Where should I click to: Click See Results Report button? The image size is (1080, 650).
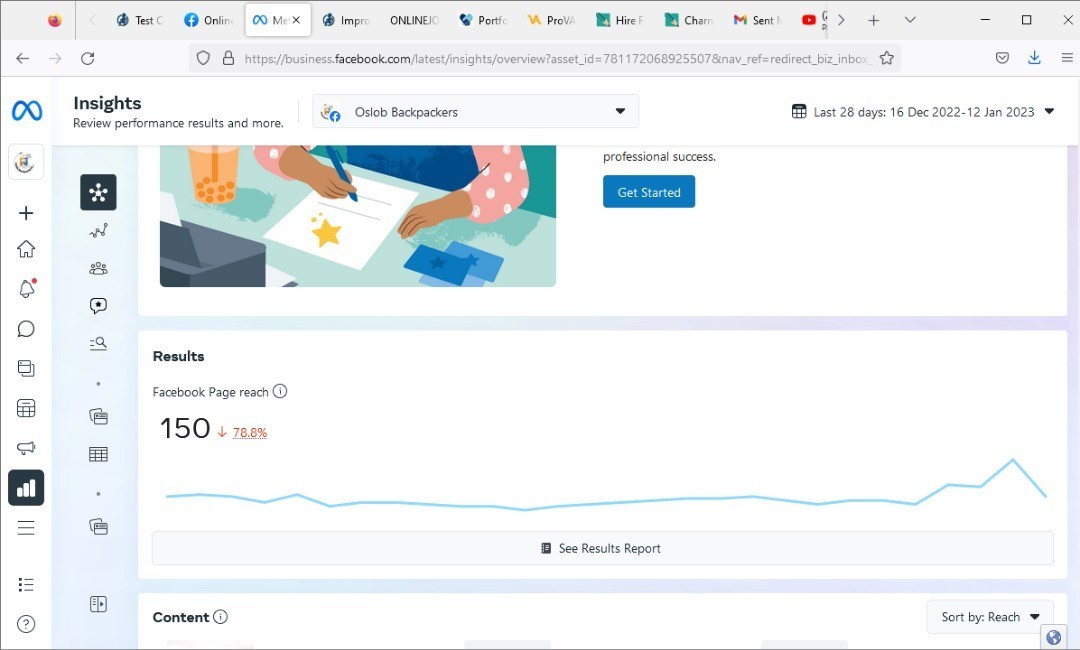pos(603,548)
